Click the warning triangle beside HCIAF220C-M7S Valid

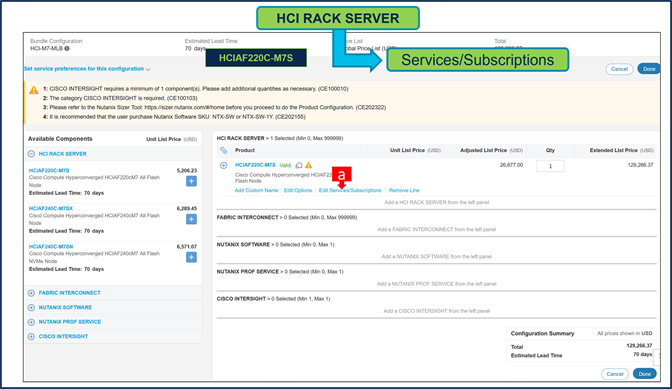(x=309, y=165)
